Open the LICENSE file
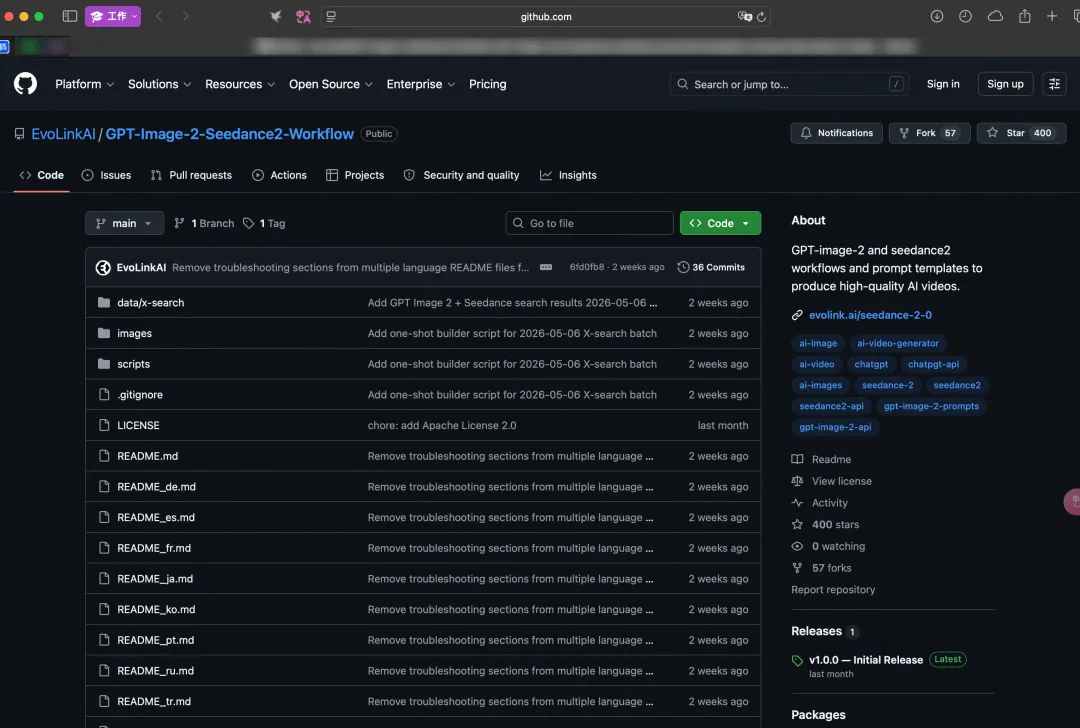1080x728 pixels. pos(138,425)
